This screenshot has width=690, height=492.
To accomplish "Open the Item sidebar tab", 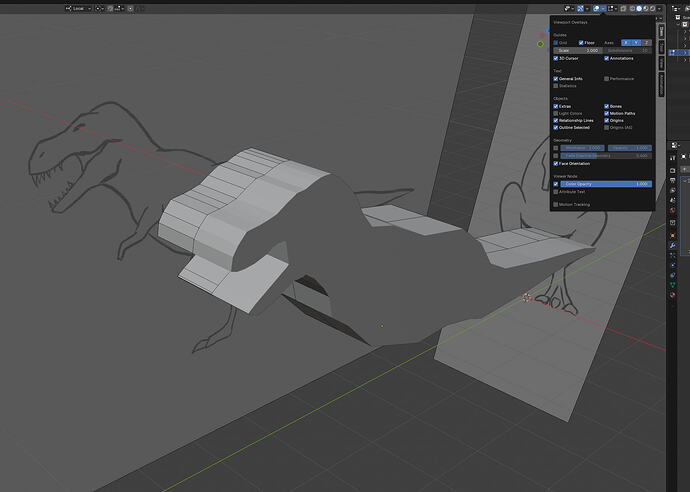I will coord(661,31).
